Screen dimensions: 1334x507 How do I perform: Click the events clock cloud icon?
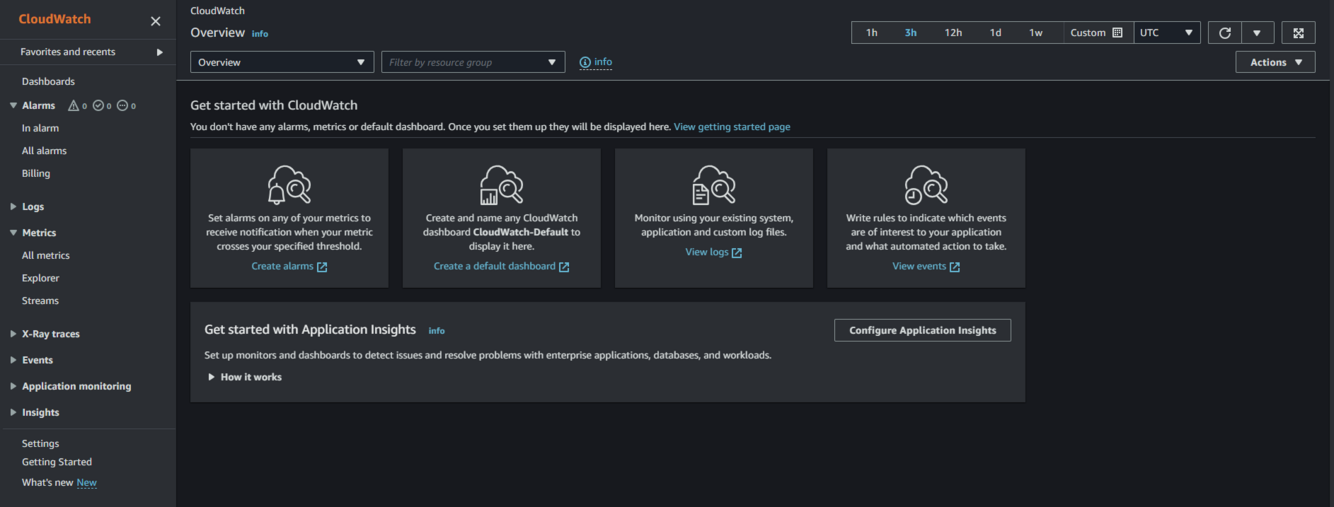926,185
